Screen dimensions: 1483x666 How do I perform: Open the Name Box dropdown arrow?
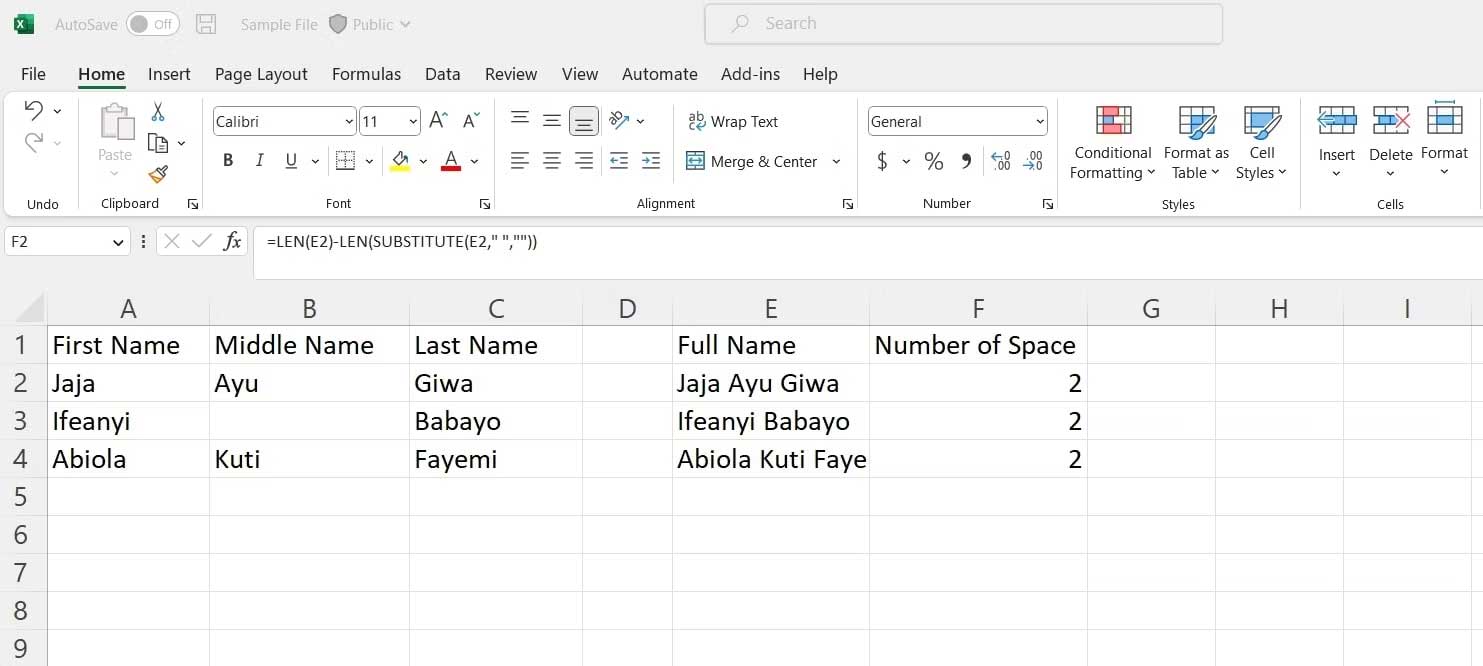tap(118, 242)
